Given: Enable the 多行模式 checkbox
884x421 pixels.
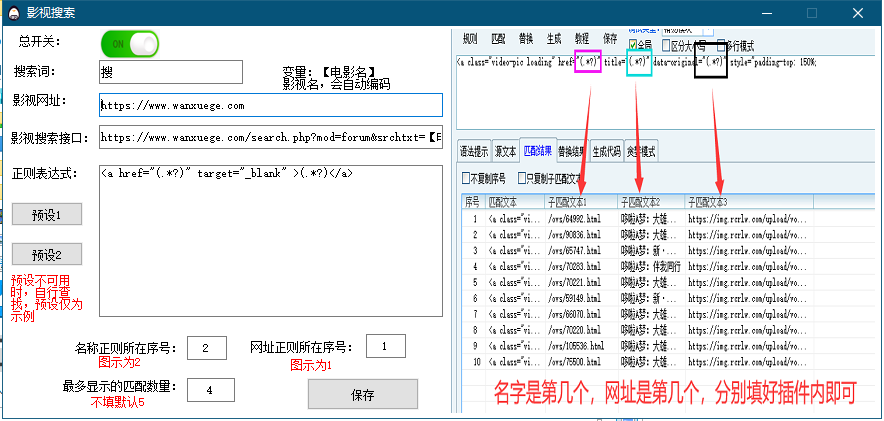Looking at the screenshot, I should (721, 45).
